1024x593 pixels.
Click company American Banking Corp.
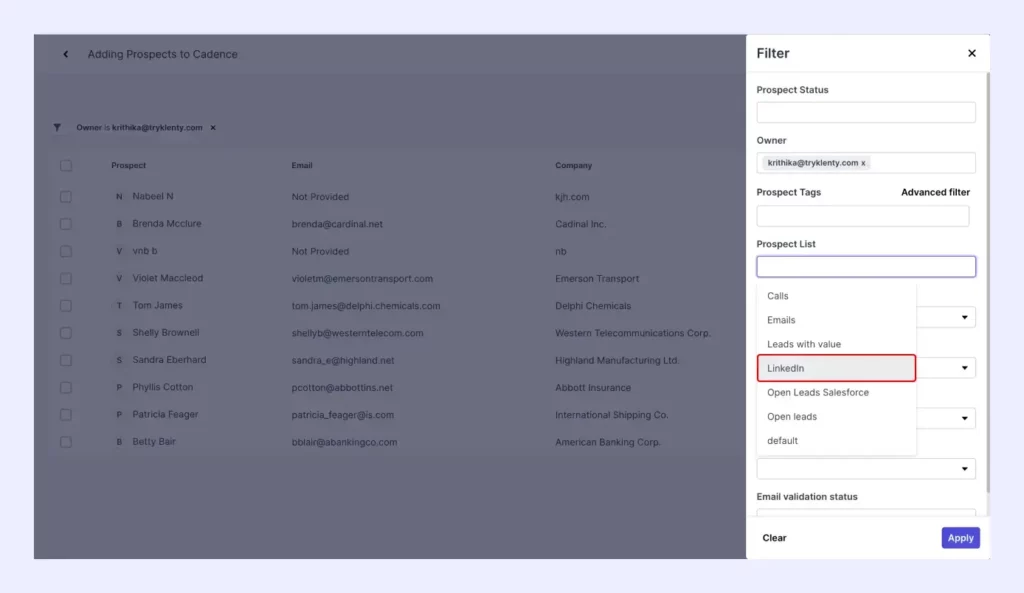coord(608,442)
